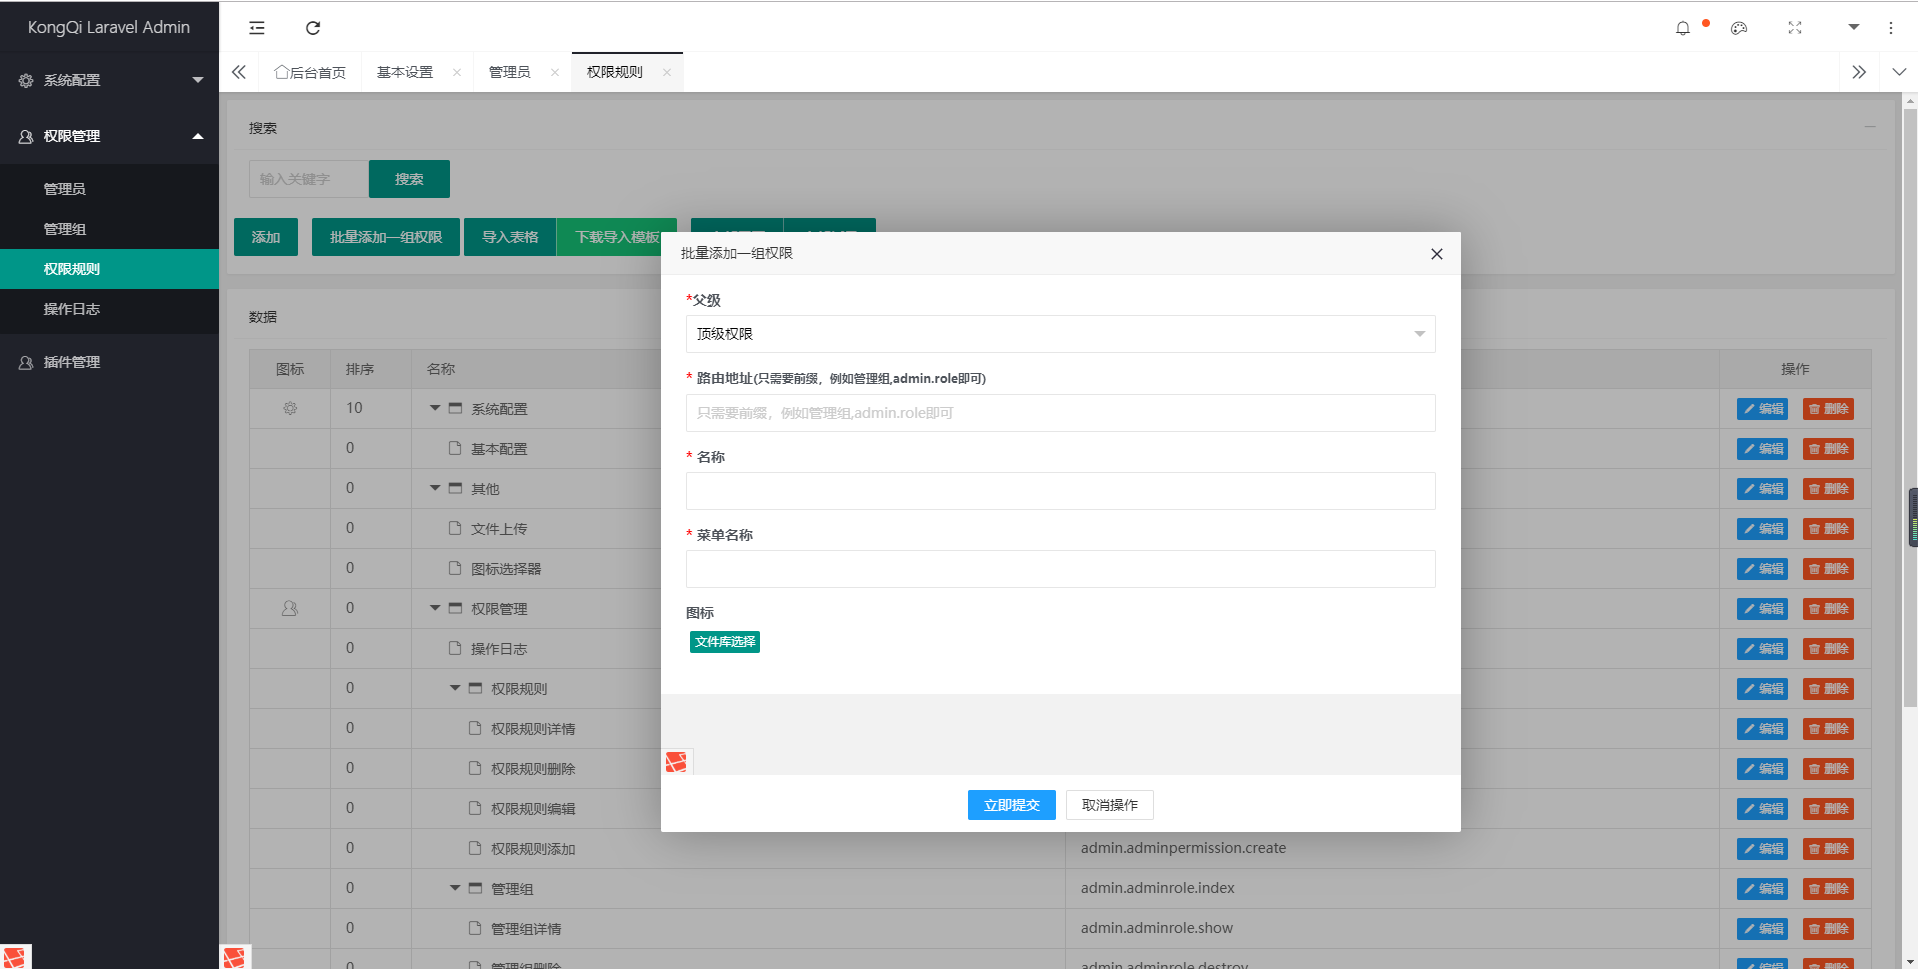Edit the 系统配置 row
The image size is (1918, 969).
pos(1762,409)
